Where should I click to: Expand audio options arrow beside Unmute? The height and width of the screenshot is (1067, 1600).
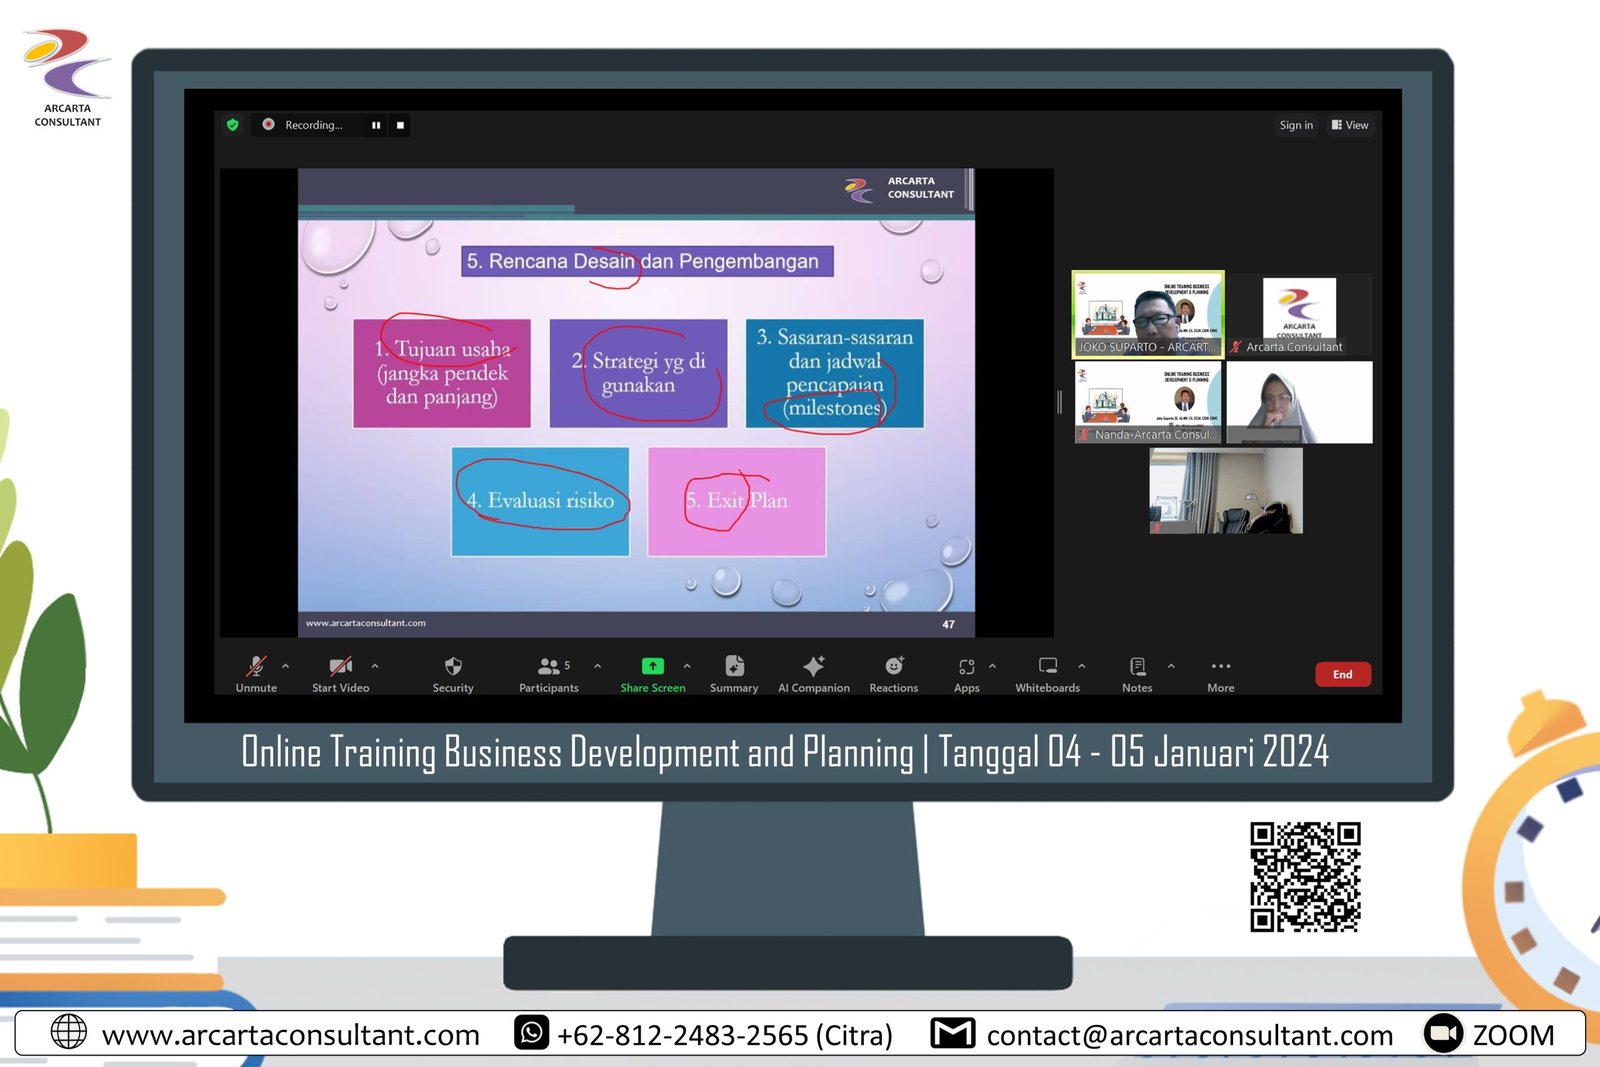point(286,665)
